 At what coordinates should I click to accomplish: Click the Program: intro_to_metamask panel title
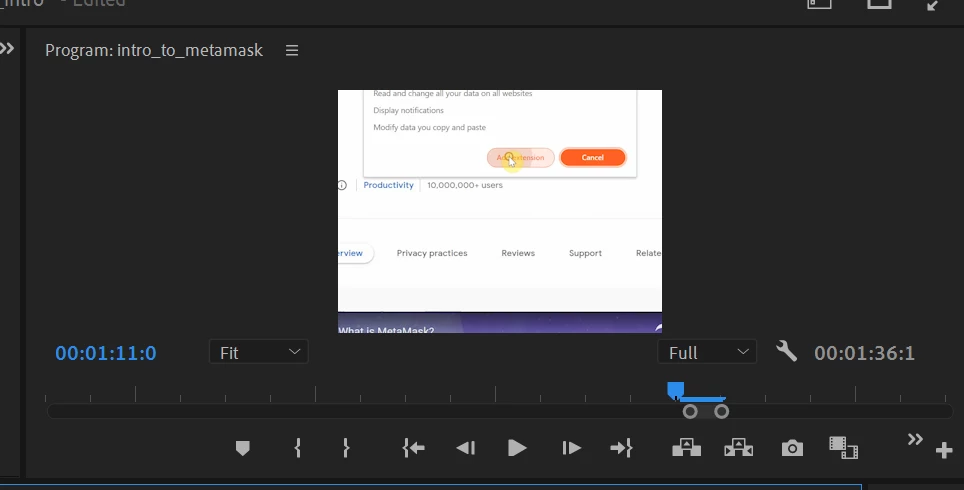pyautogui.click(x=154, y=50)
